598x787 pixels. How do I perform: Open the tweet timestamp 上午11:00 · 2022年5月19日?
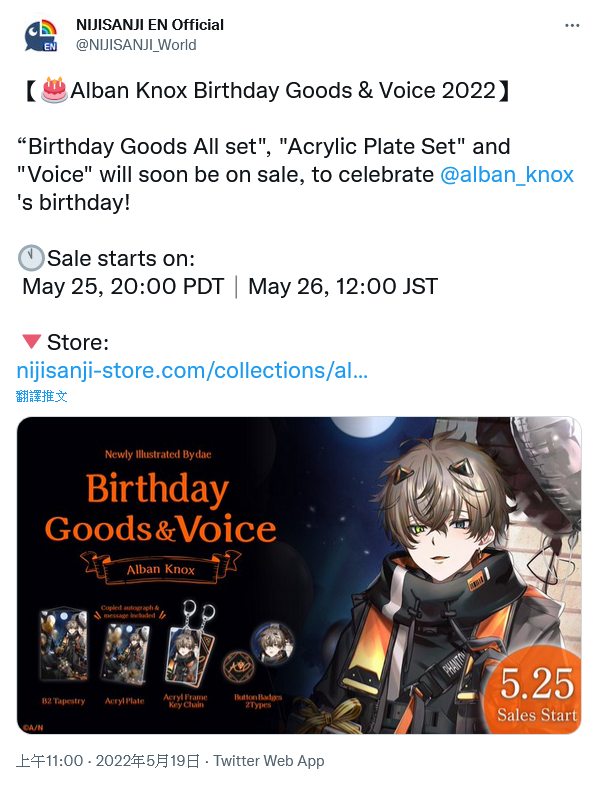[x=108, y=761]
